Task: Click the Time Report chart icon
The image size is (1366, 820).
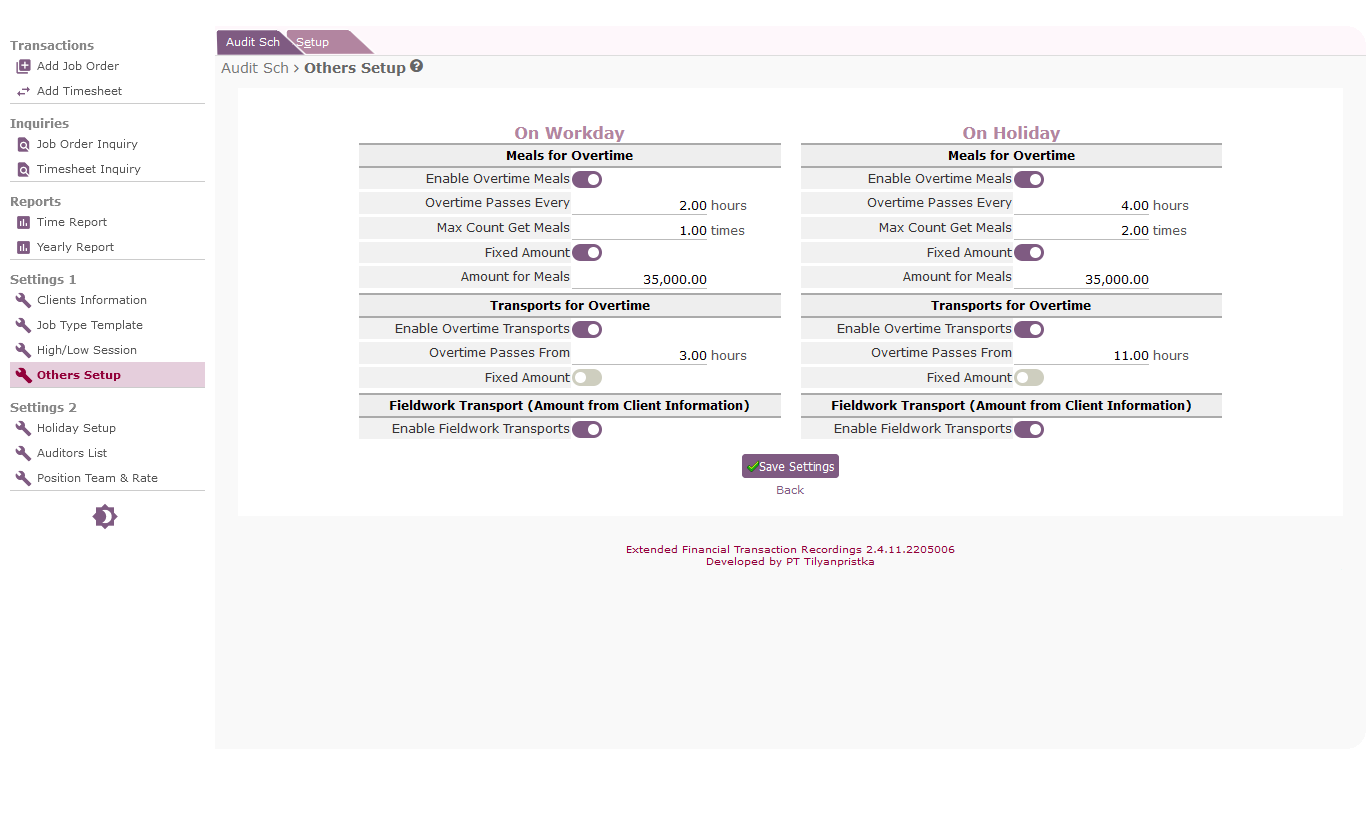Action: click(x=23, y=223)
